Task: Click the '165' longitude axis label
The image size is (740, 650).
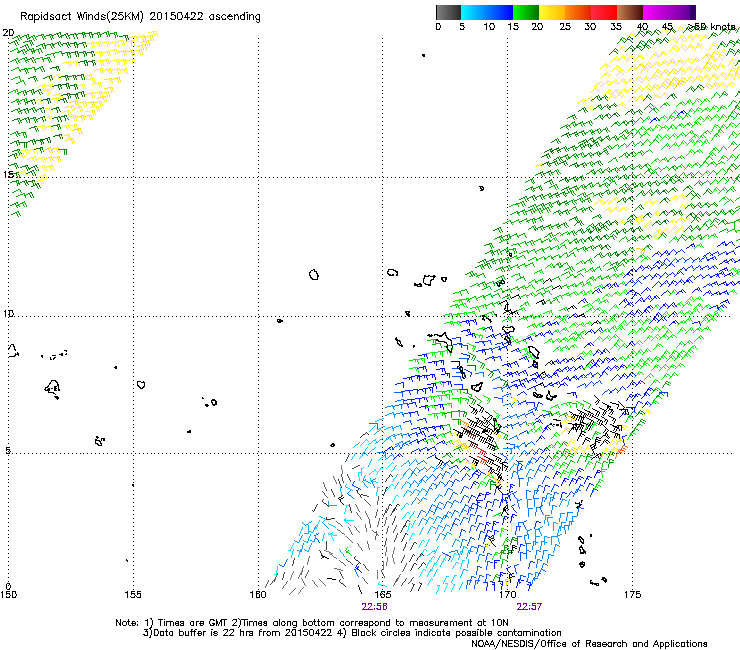Action: point(383,594)
